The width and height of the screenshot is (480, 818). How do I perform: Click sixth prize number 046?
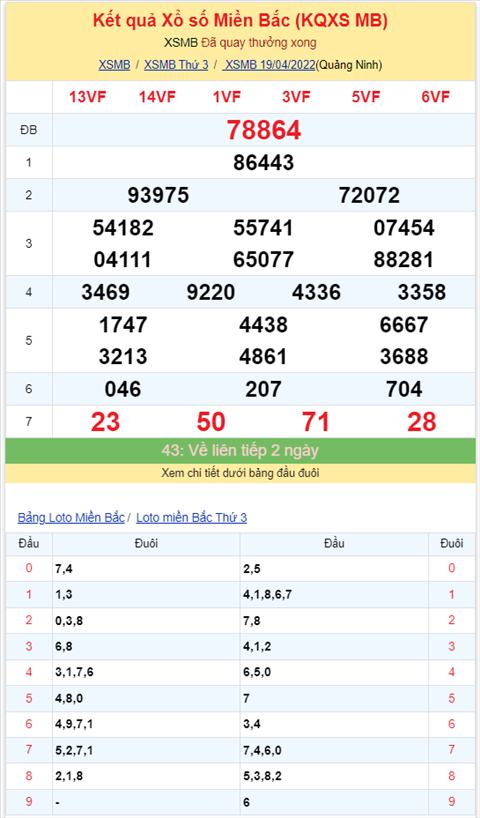(x=123, y=389)
